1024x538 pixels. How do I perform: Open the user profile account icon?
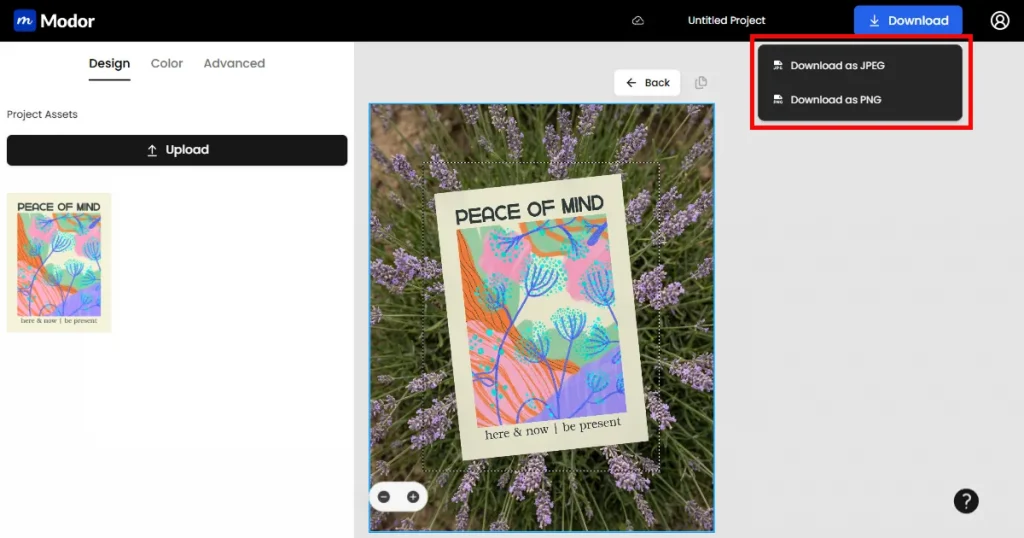point(999,20)
